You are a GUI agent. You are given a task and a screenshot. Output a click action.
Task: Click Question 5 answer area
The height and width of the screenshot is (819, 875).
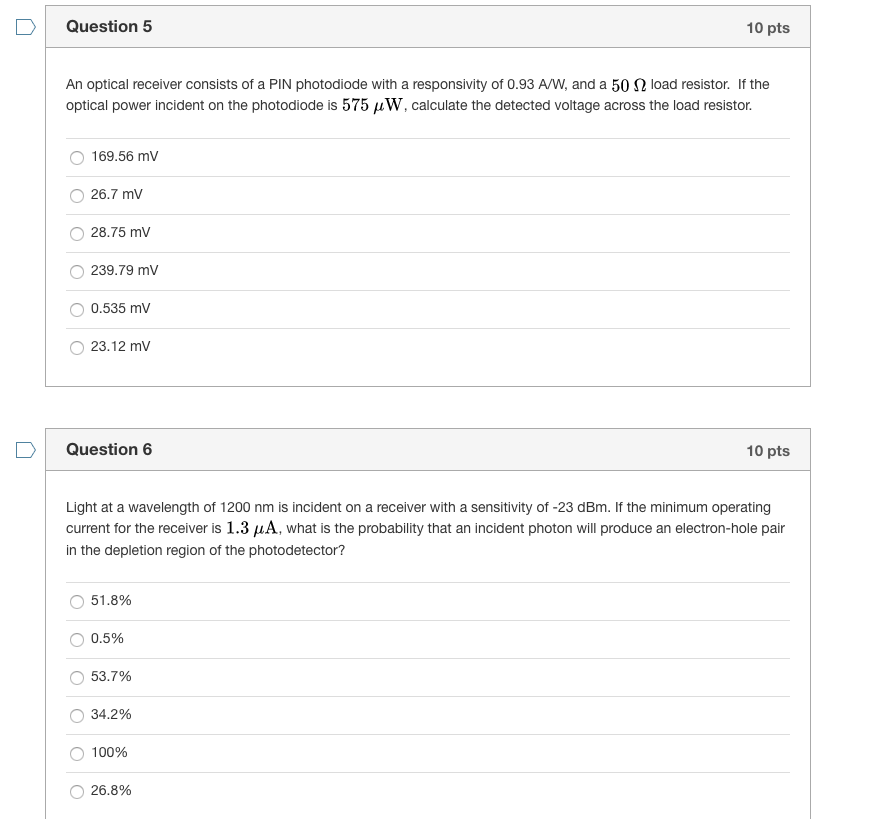(427, 250)
